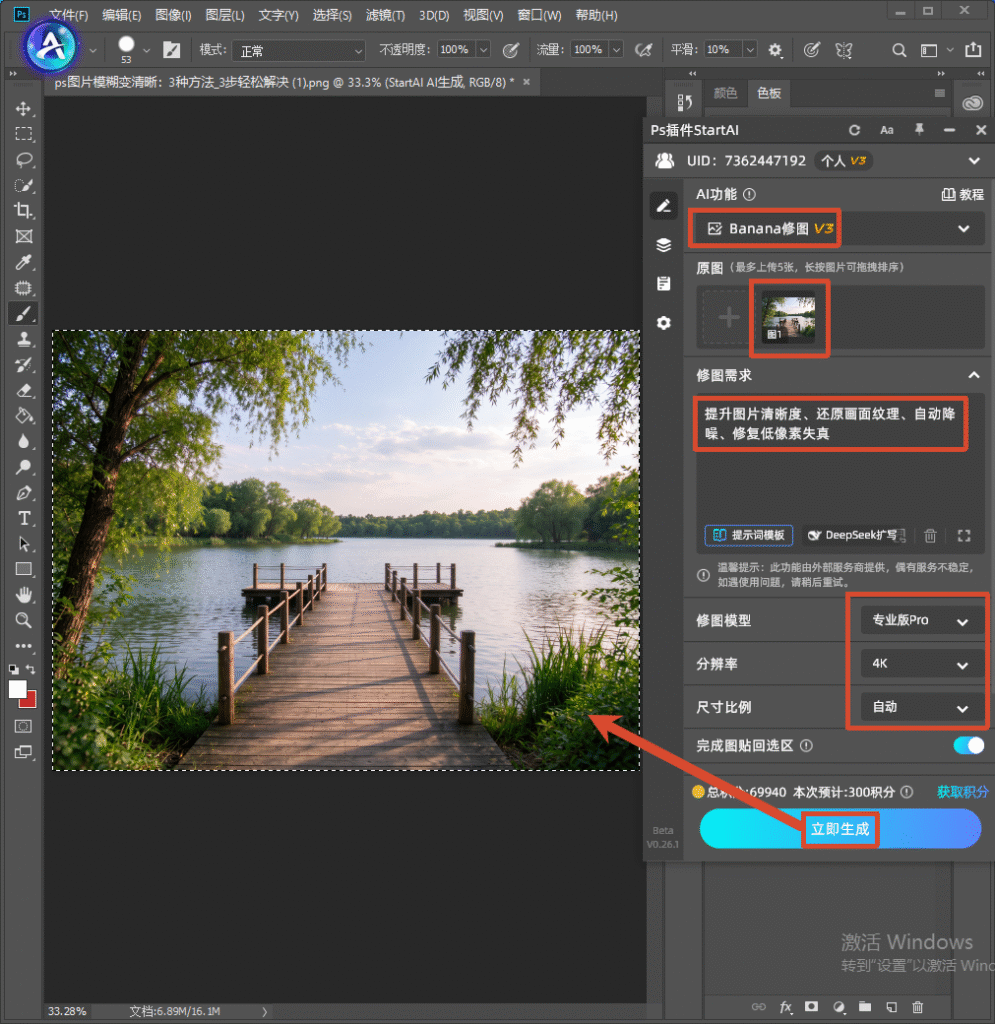
Task: Clear the prompt with trash icon
Action: (x=930, y=536)
